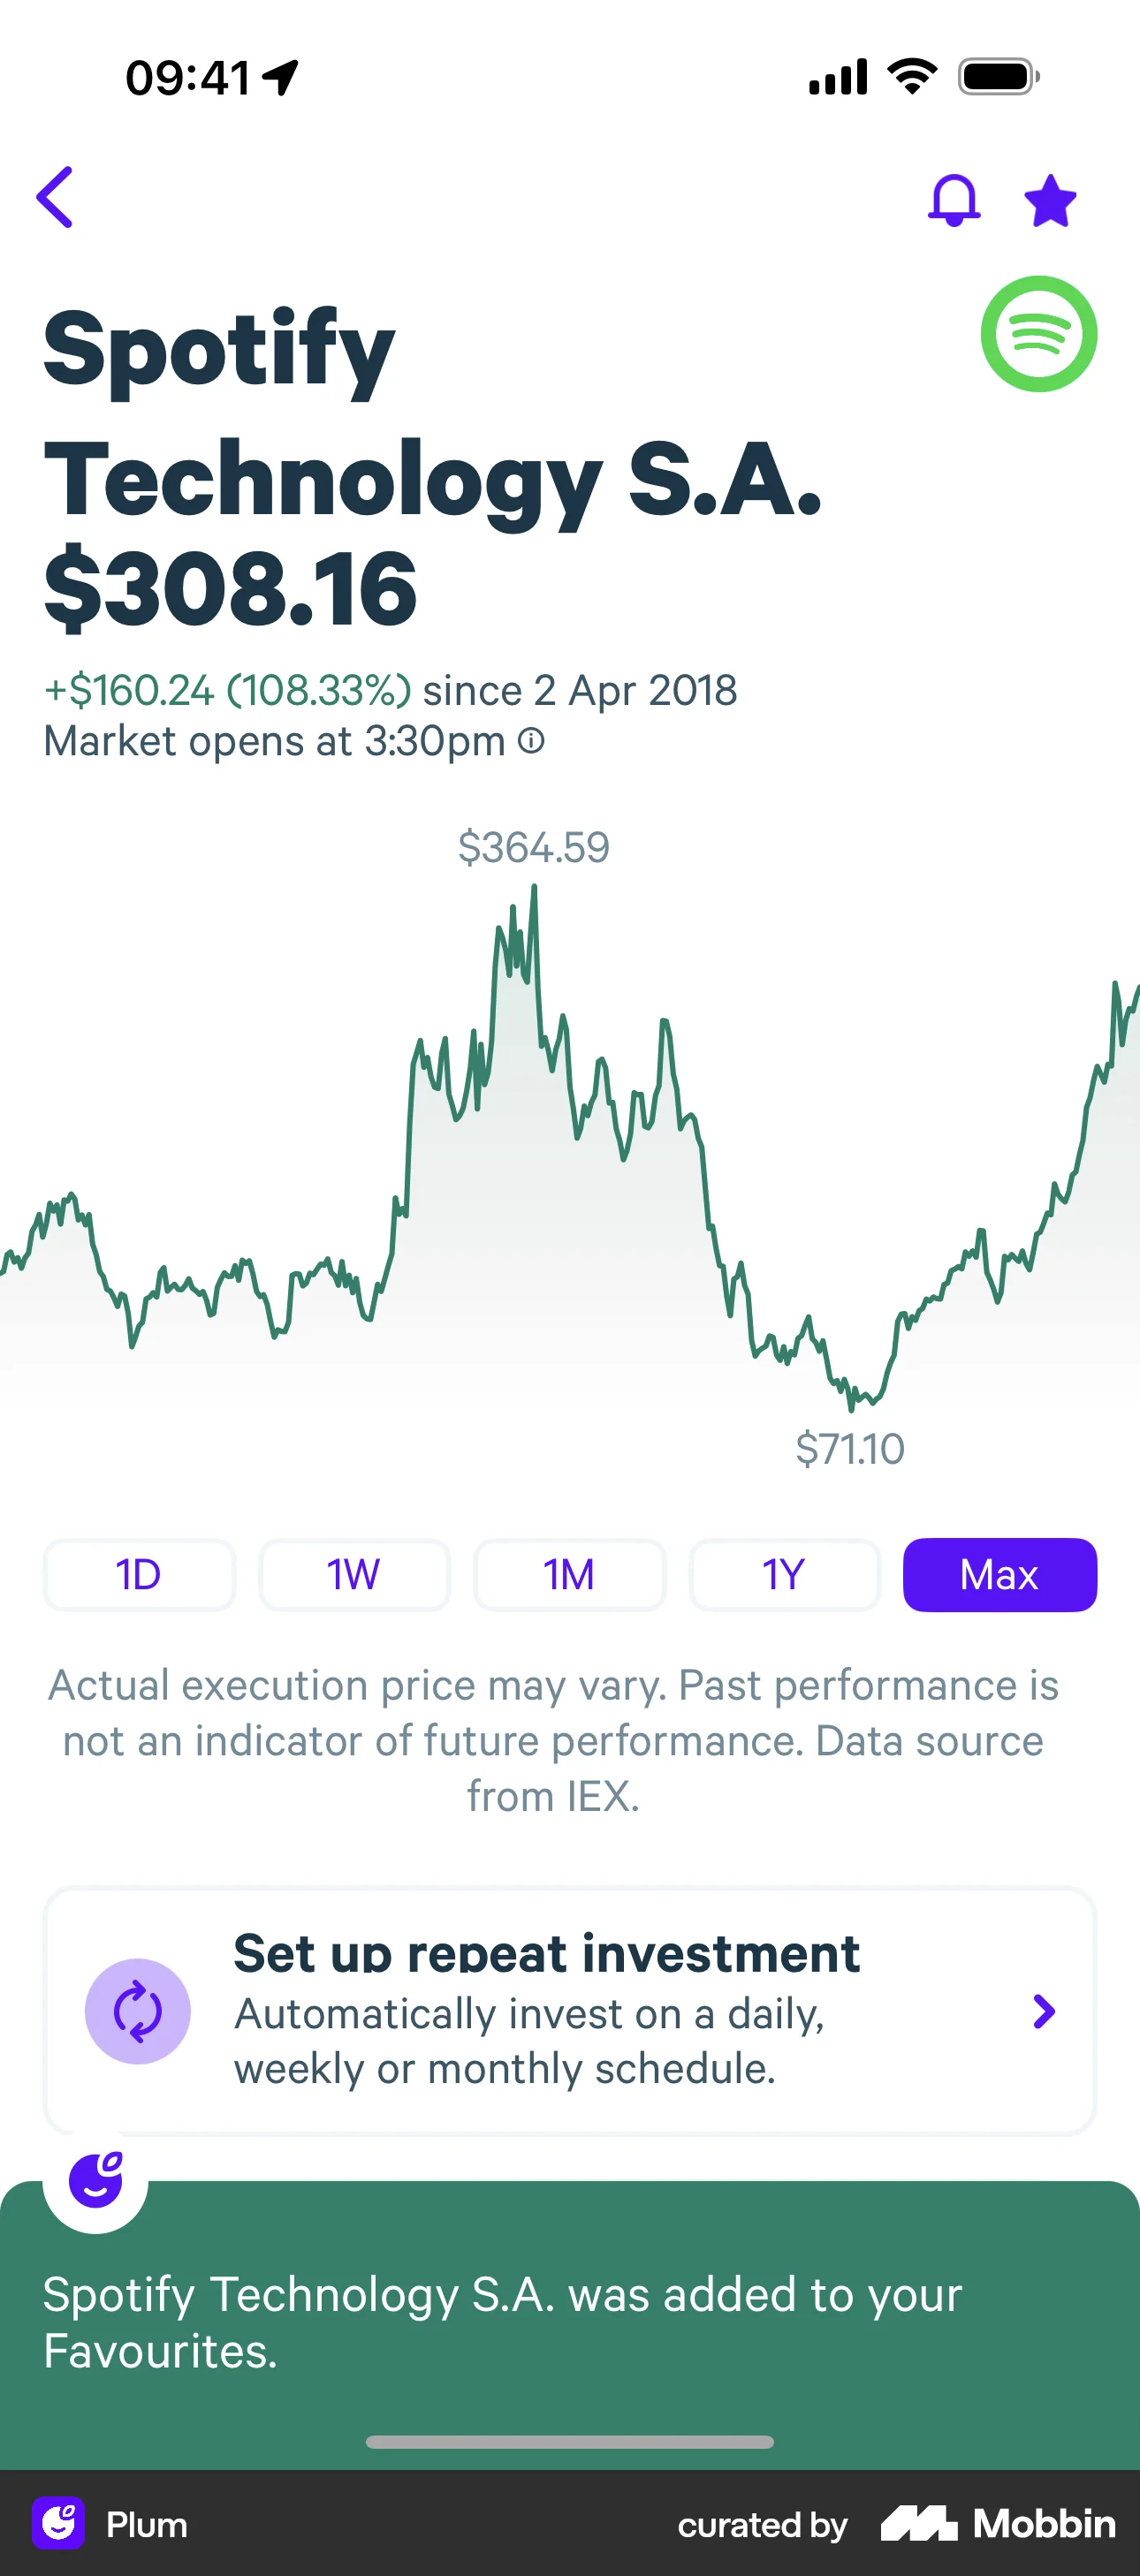Screen dimensions: 1140x2576
Task: Select the Max time range
Action: pos(999,1575)
